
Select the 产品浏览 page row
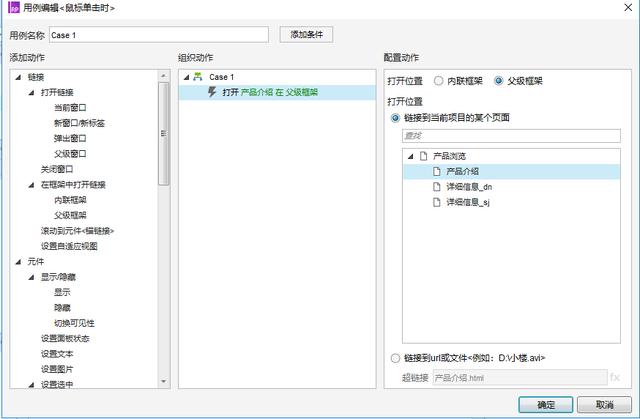(x=511, y=156)
